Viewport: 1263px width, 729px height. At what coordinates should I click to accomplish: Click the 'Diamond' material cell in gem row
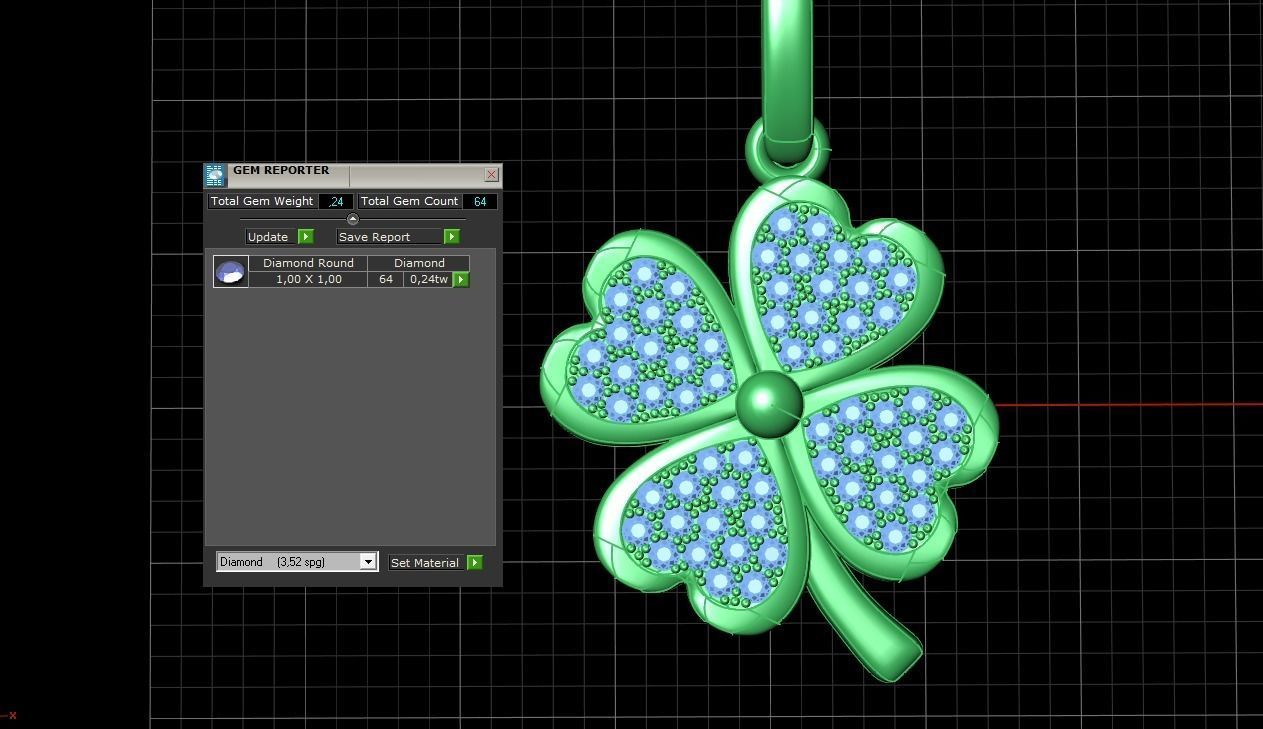[x=419, y=263]
